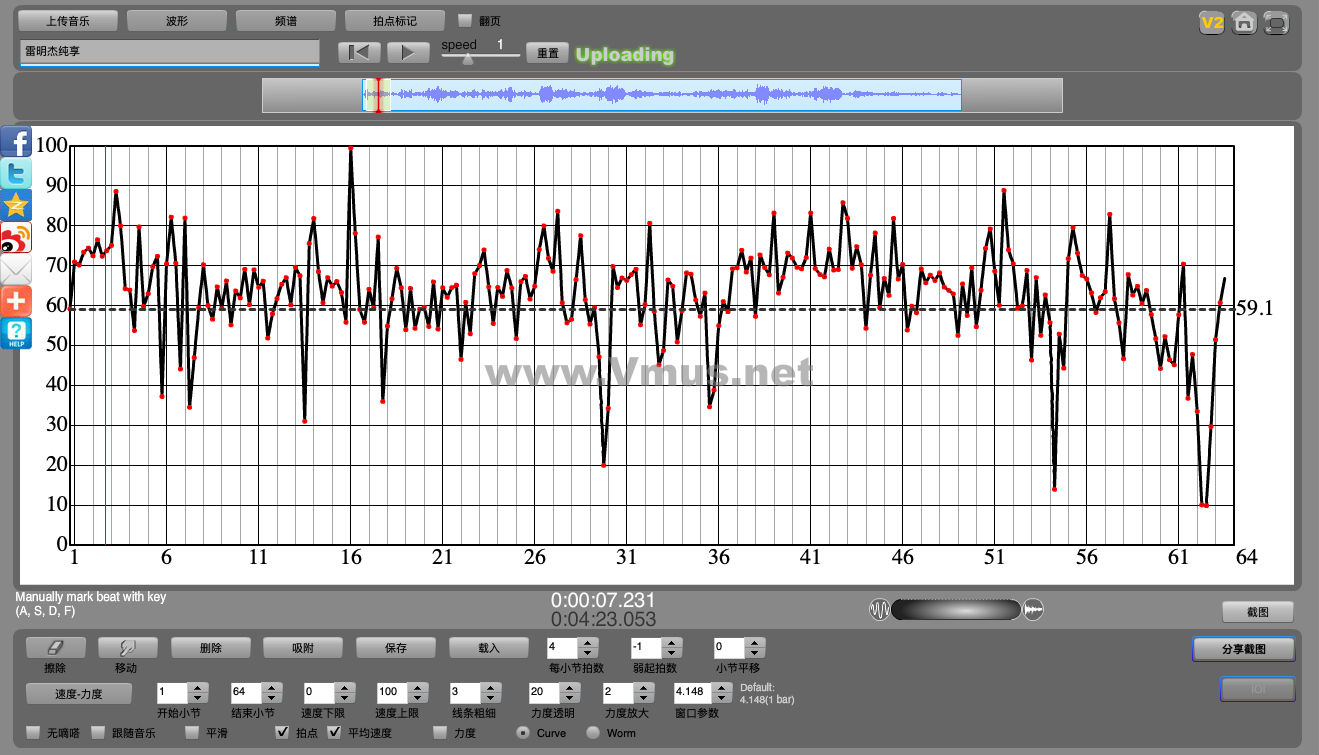Image resolution: width=1319 pixels, height=755 pixels.
Task: Decrease 结束小节 value with the down arrow
Action: click(x=271, y=697)
